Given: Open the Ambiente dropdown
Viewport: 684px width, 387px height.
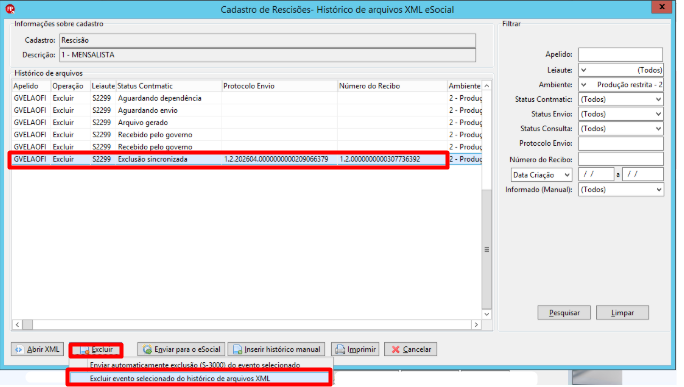Looking at the screenshot, I should pyautogui.click(x=620, y=85).
